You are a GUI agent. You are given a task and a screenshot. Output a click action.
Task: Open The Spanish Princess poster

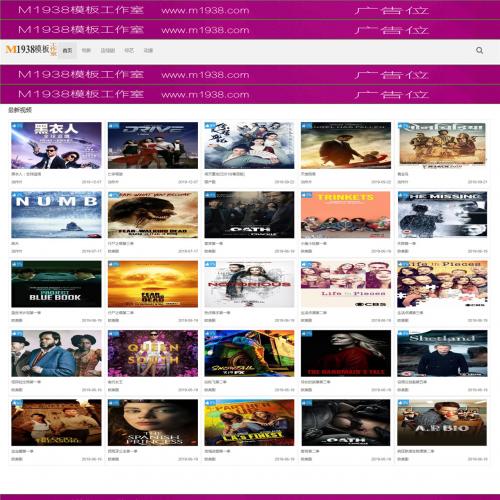[153, 423]
